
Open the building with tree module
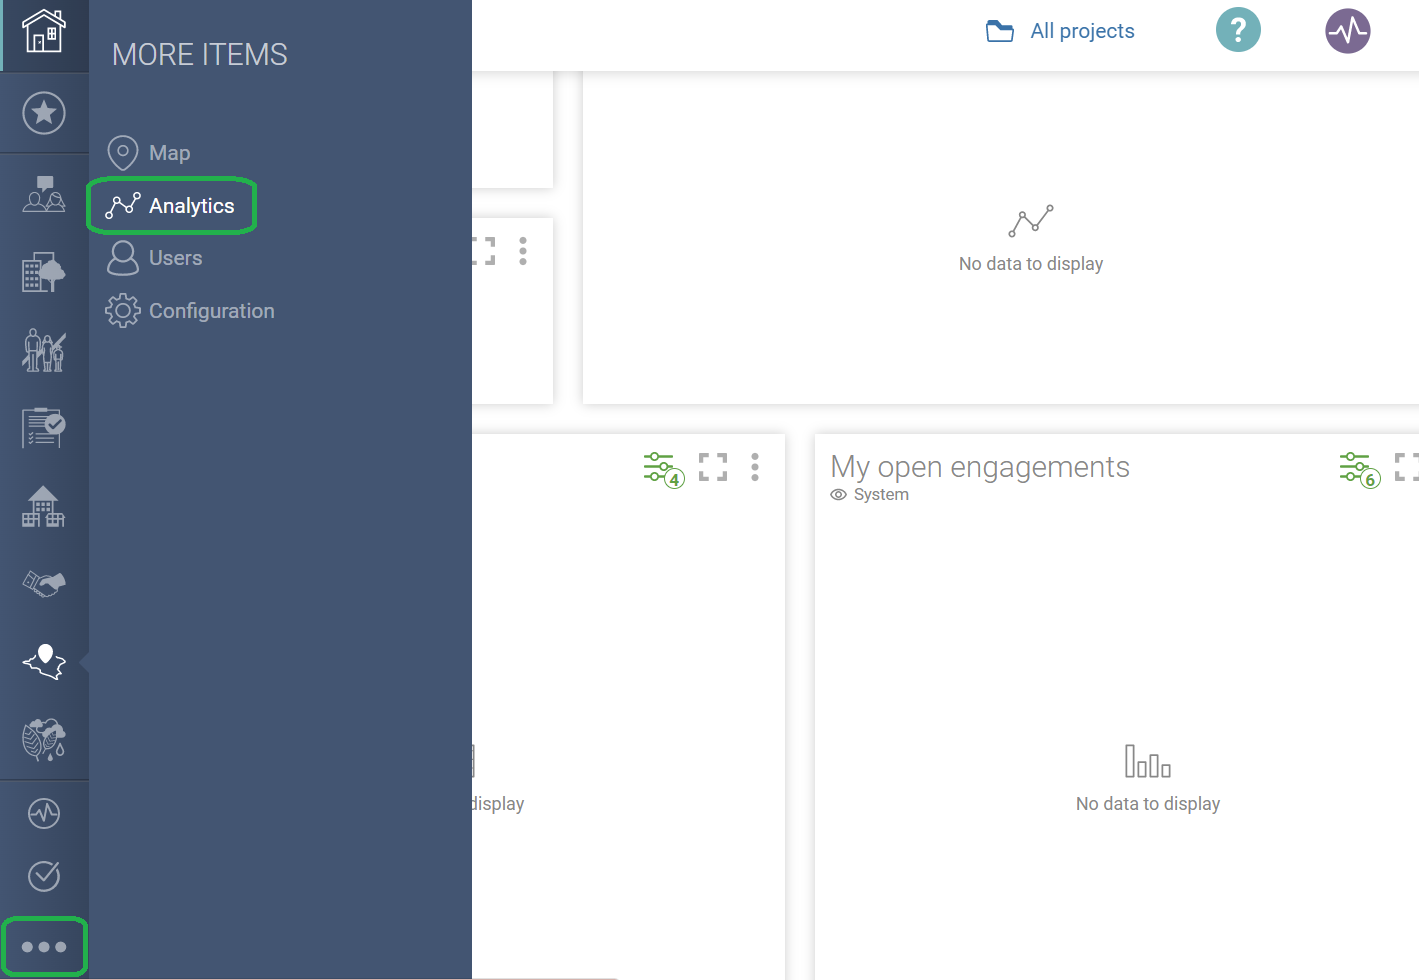(x=44, y=272)
